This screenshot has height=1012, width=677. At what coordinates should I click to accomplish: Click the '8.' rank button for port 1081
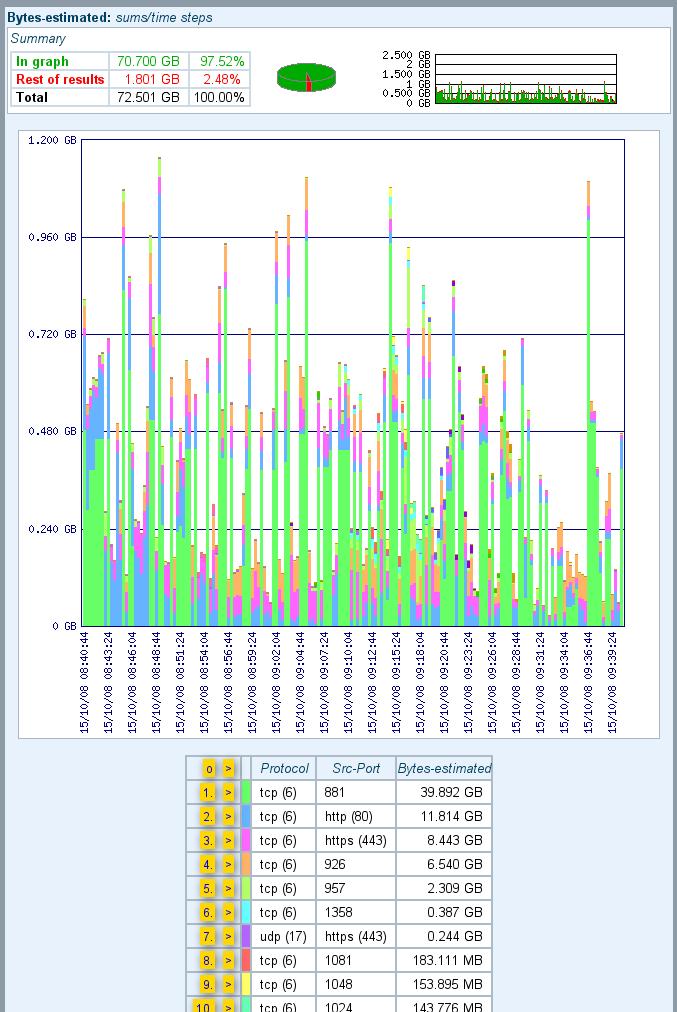[x=207, y=960]
